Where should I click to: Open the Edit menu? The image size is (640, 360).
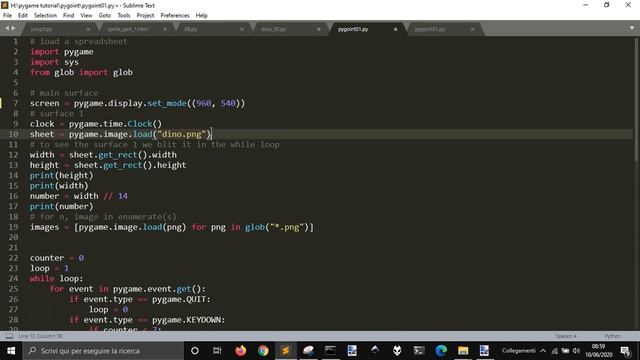pos(22,16)
